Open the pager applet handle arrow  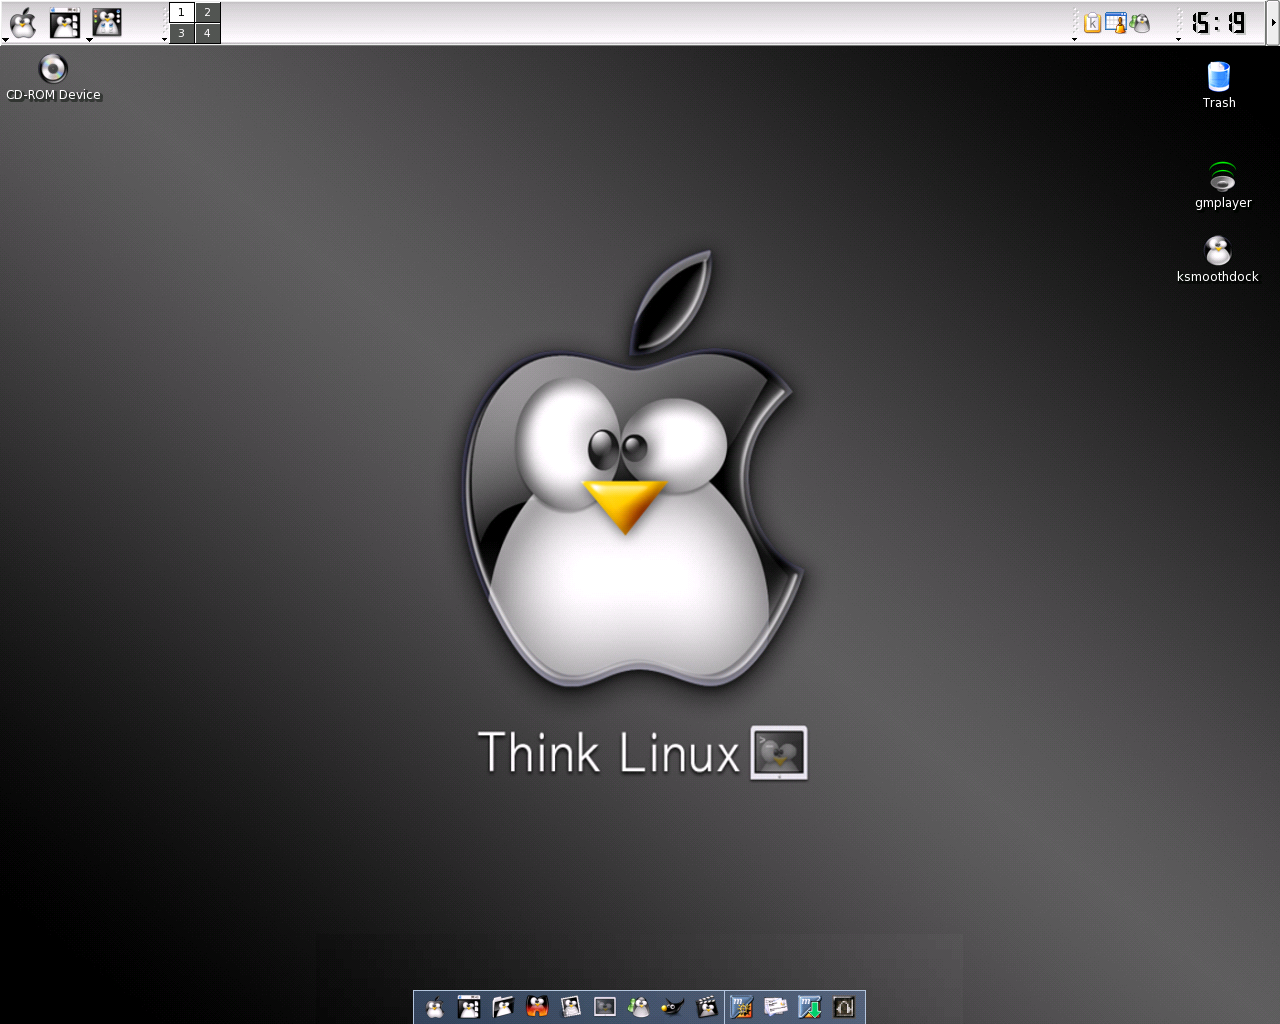(x=165, y=40)
